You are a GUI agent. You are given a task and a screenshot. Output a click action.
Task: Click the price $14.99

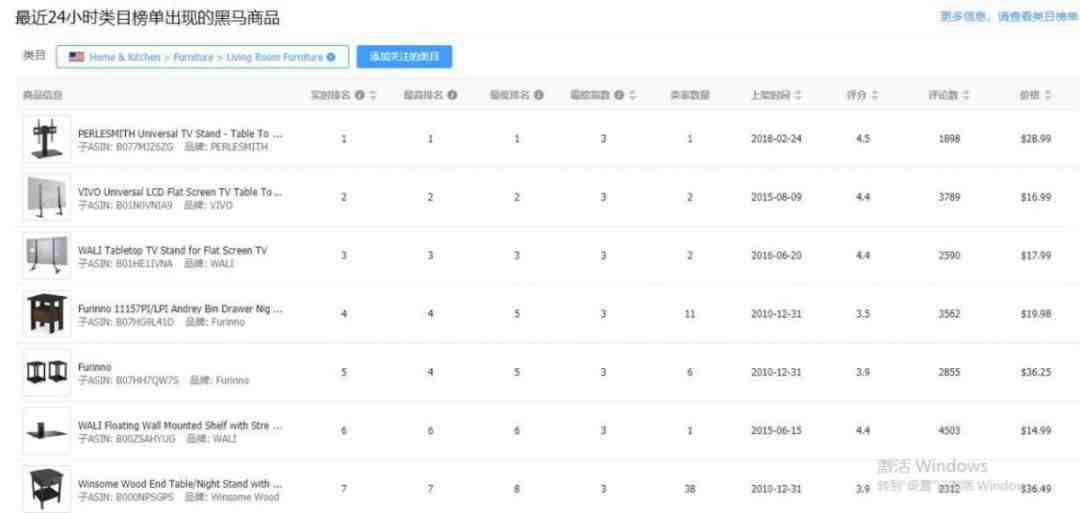(1036, 431)
